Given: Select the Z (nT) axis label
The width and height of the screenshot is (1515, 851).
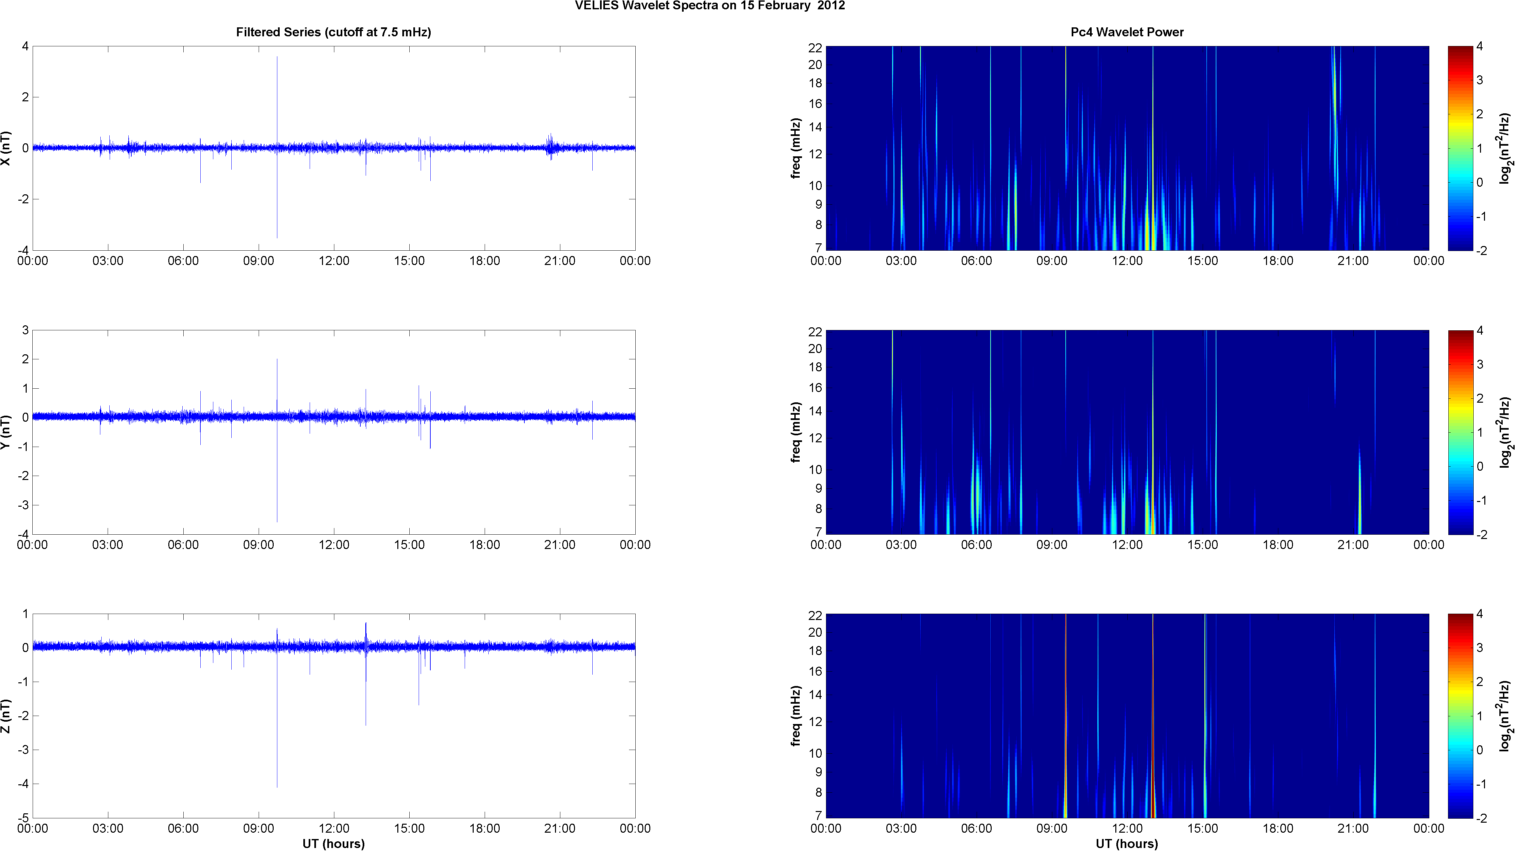Looking at the screenshot, I should point(8,716).
